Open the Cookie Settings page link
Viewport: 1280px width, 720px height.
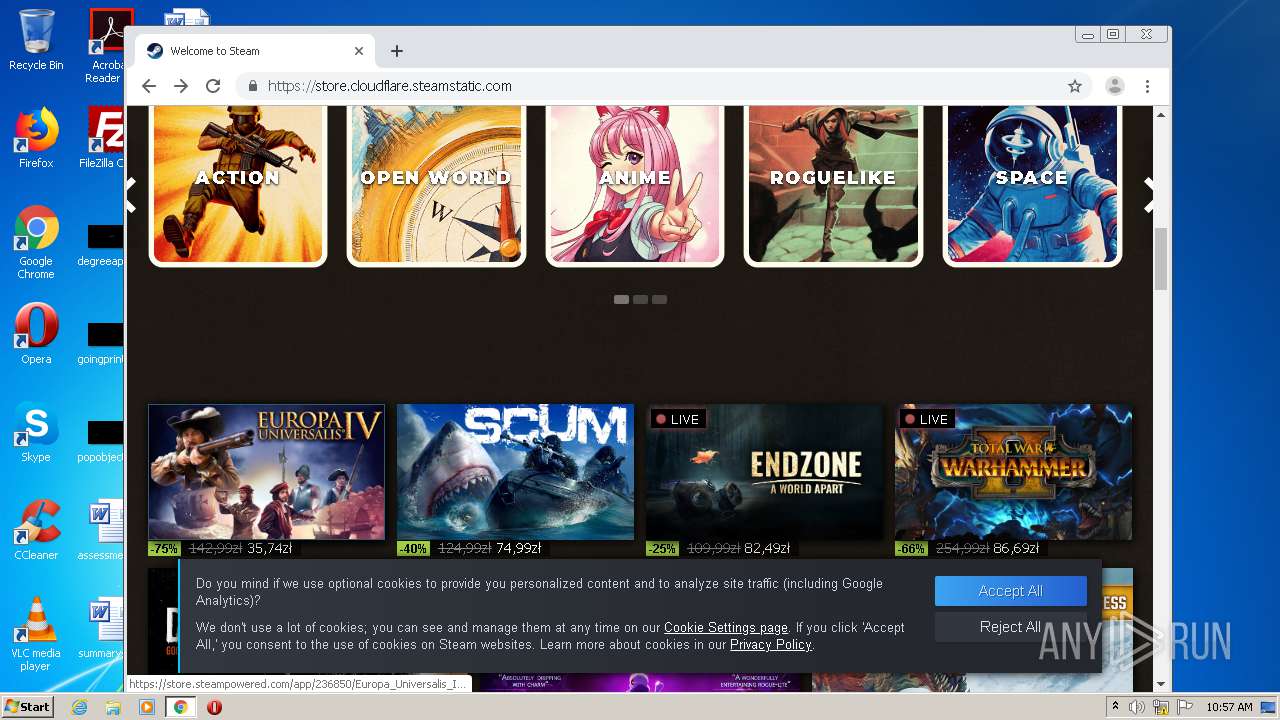click(726, 628)
